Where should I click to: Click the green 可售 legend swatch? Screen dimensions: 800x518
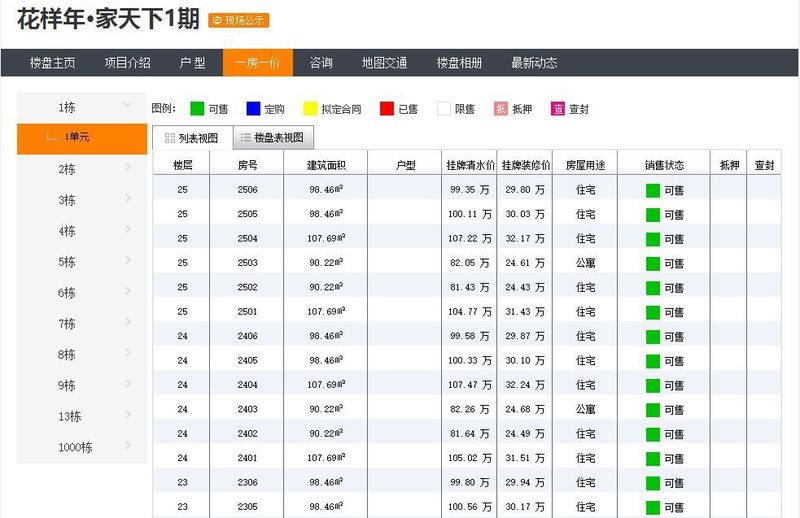coord(197,109)
